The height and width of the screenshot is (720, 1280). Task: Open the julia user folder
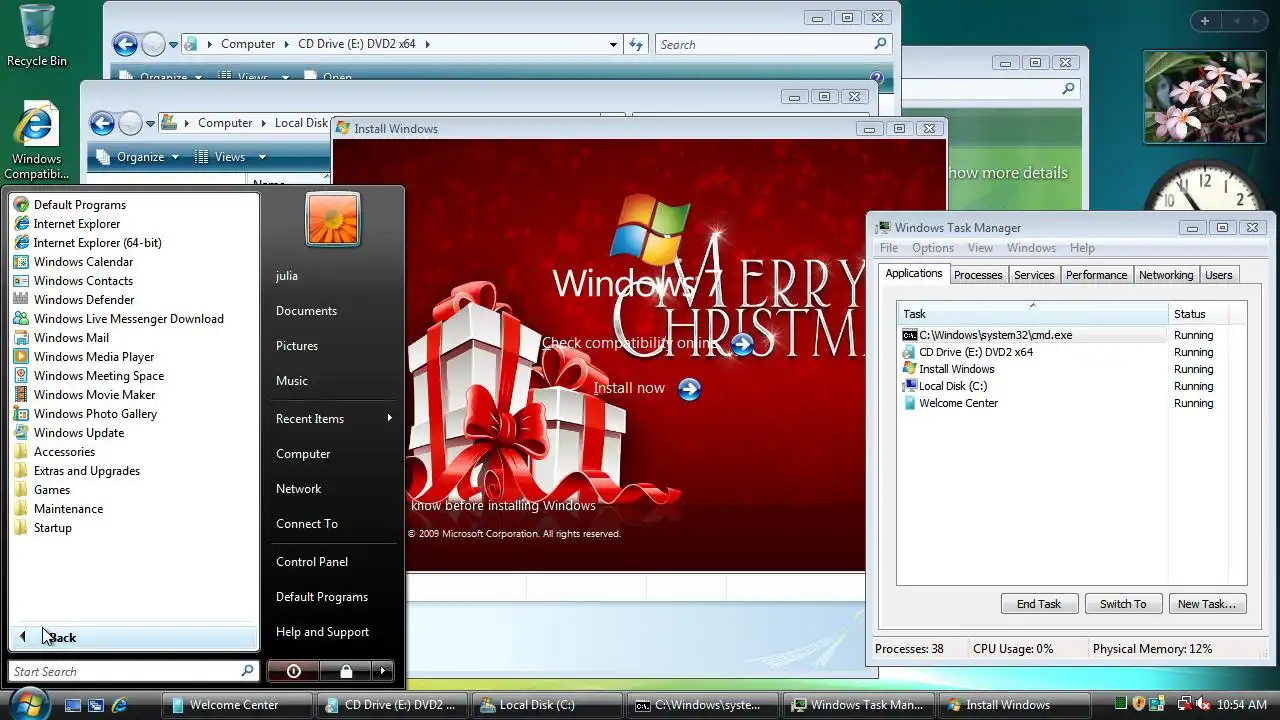(287, 276)
